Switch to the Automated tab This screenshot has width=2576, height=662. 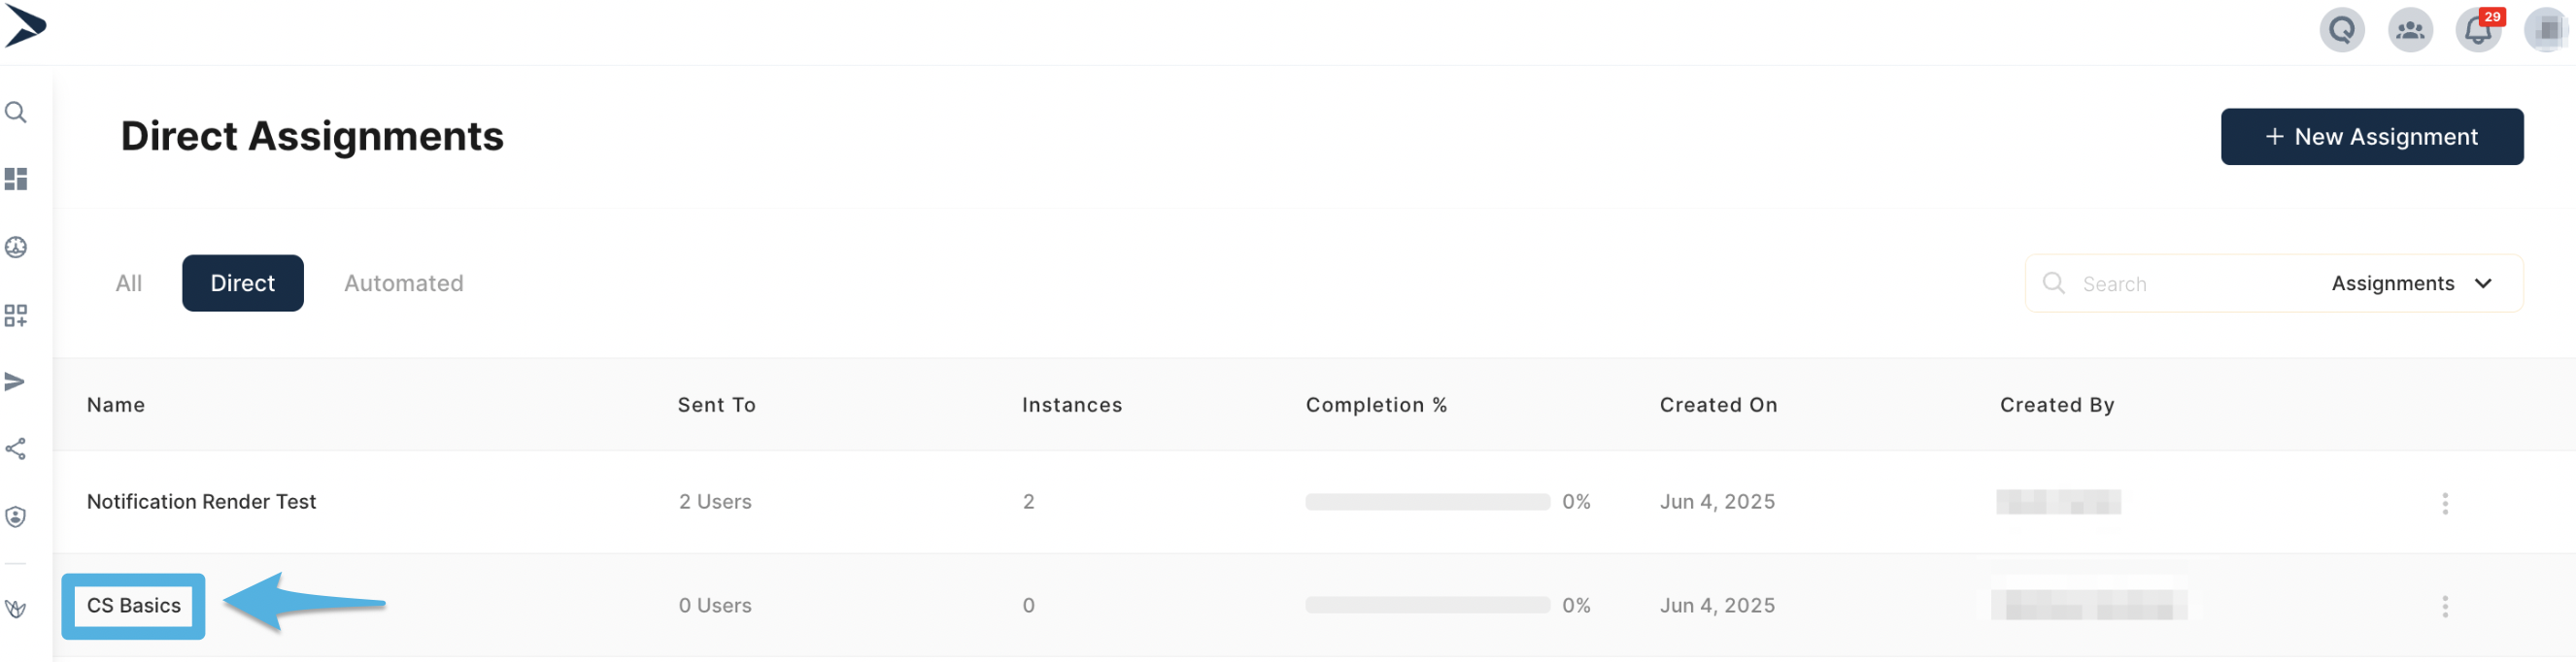(x=404, y=284)
